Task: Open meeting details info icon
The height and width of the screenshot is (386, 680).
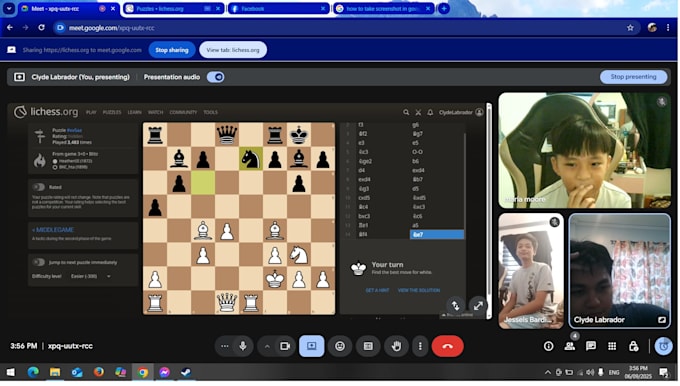Action: click(x=549, y=346)
